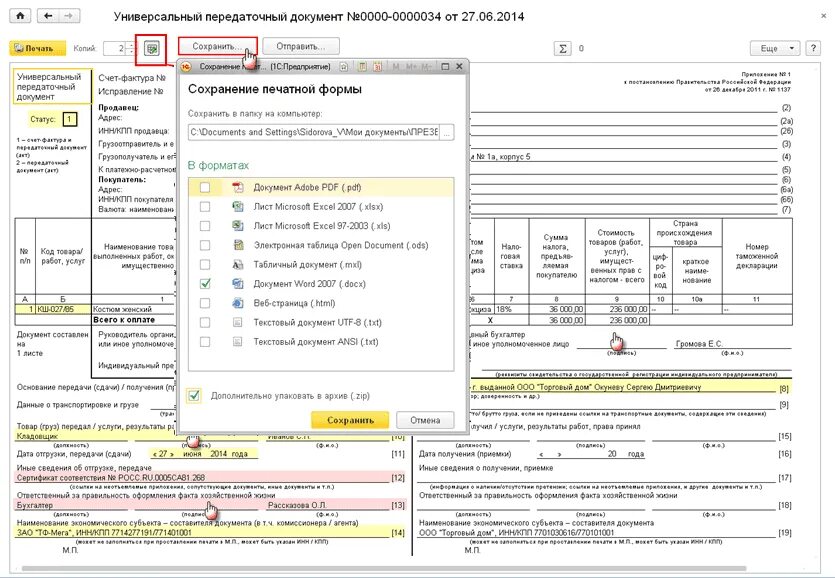The image size is (835, 578).
Task: Tick Табличный документ (.mxl) checkbox
Action: (x=205, y=264)
